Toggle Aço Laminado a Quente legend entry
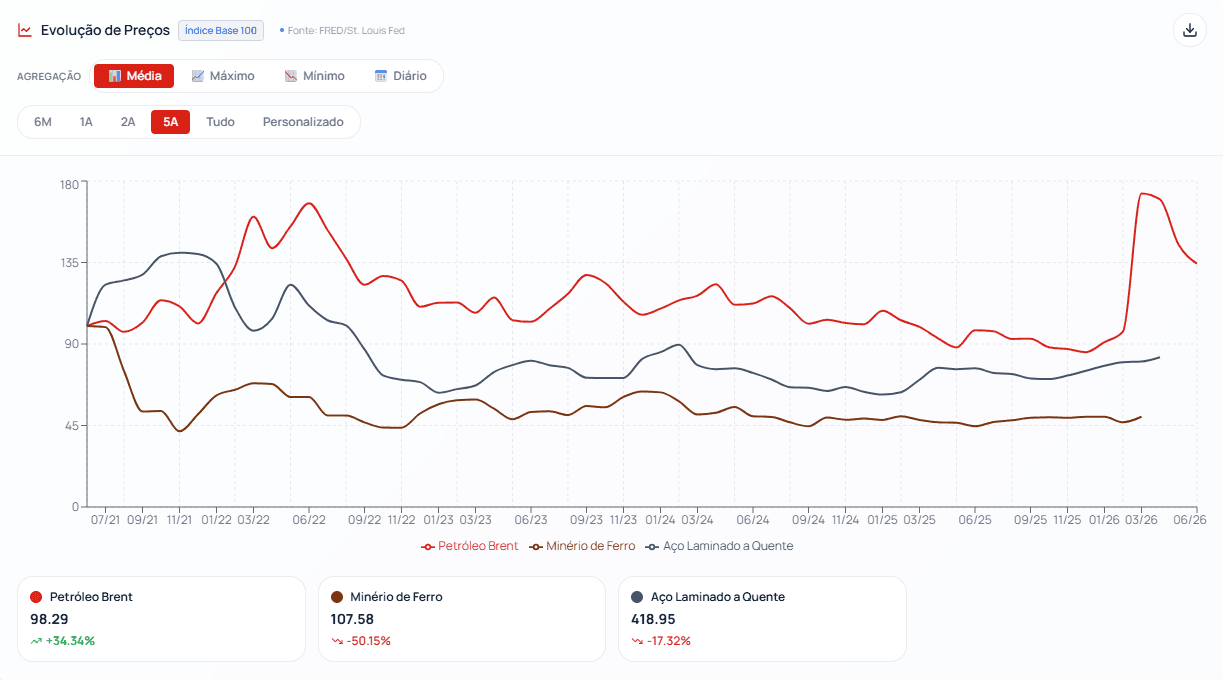The height and width of the screenshot is (680, 1223). (x=719, y=546)
